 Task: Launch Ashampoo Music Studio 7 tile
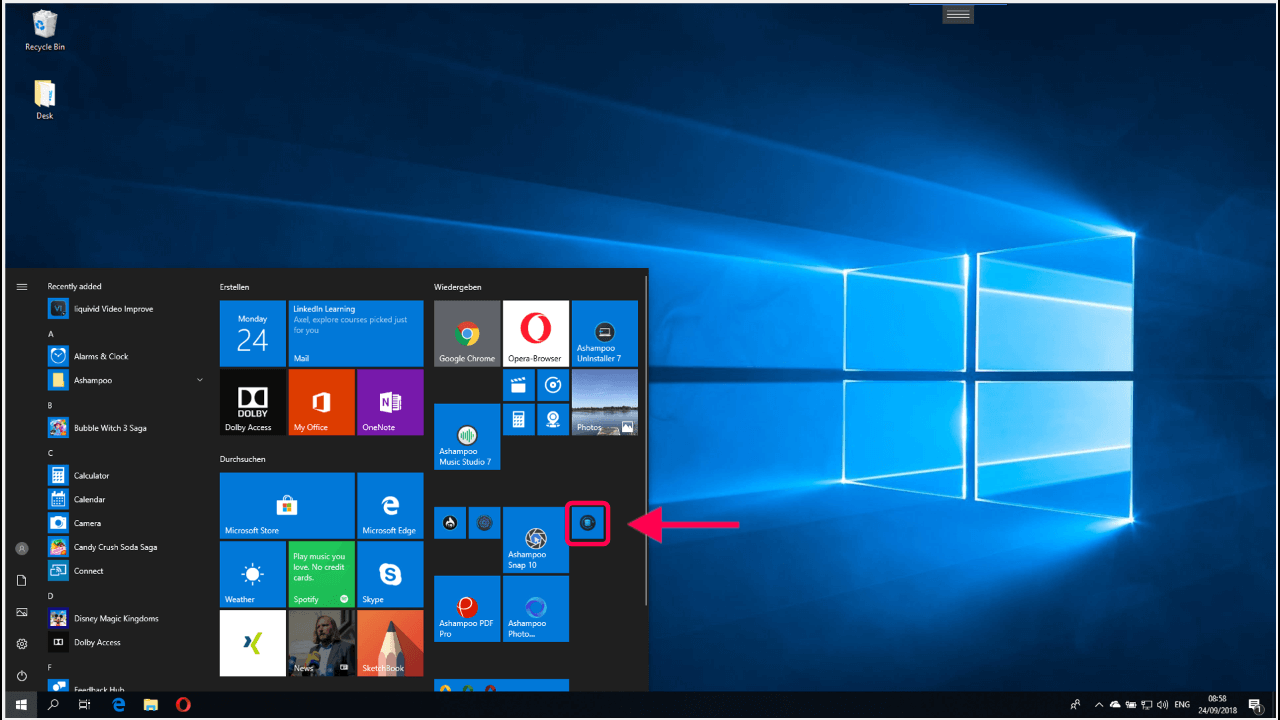(x=467, y=436)
